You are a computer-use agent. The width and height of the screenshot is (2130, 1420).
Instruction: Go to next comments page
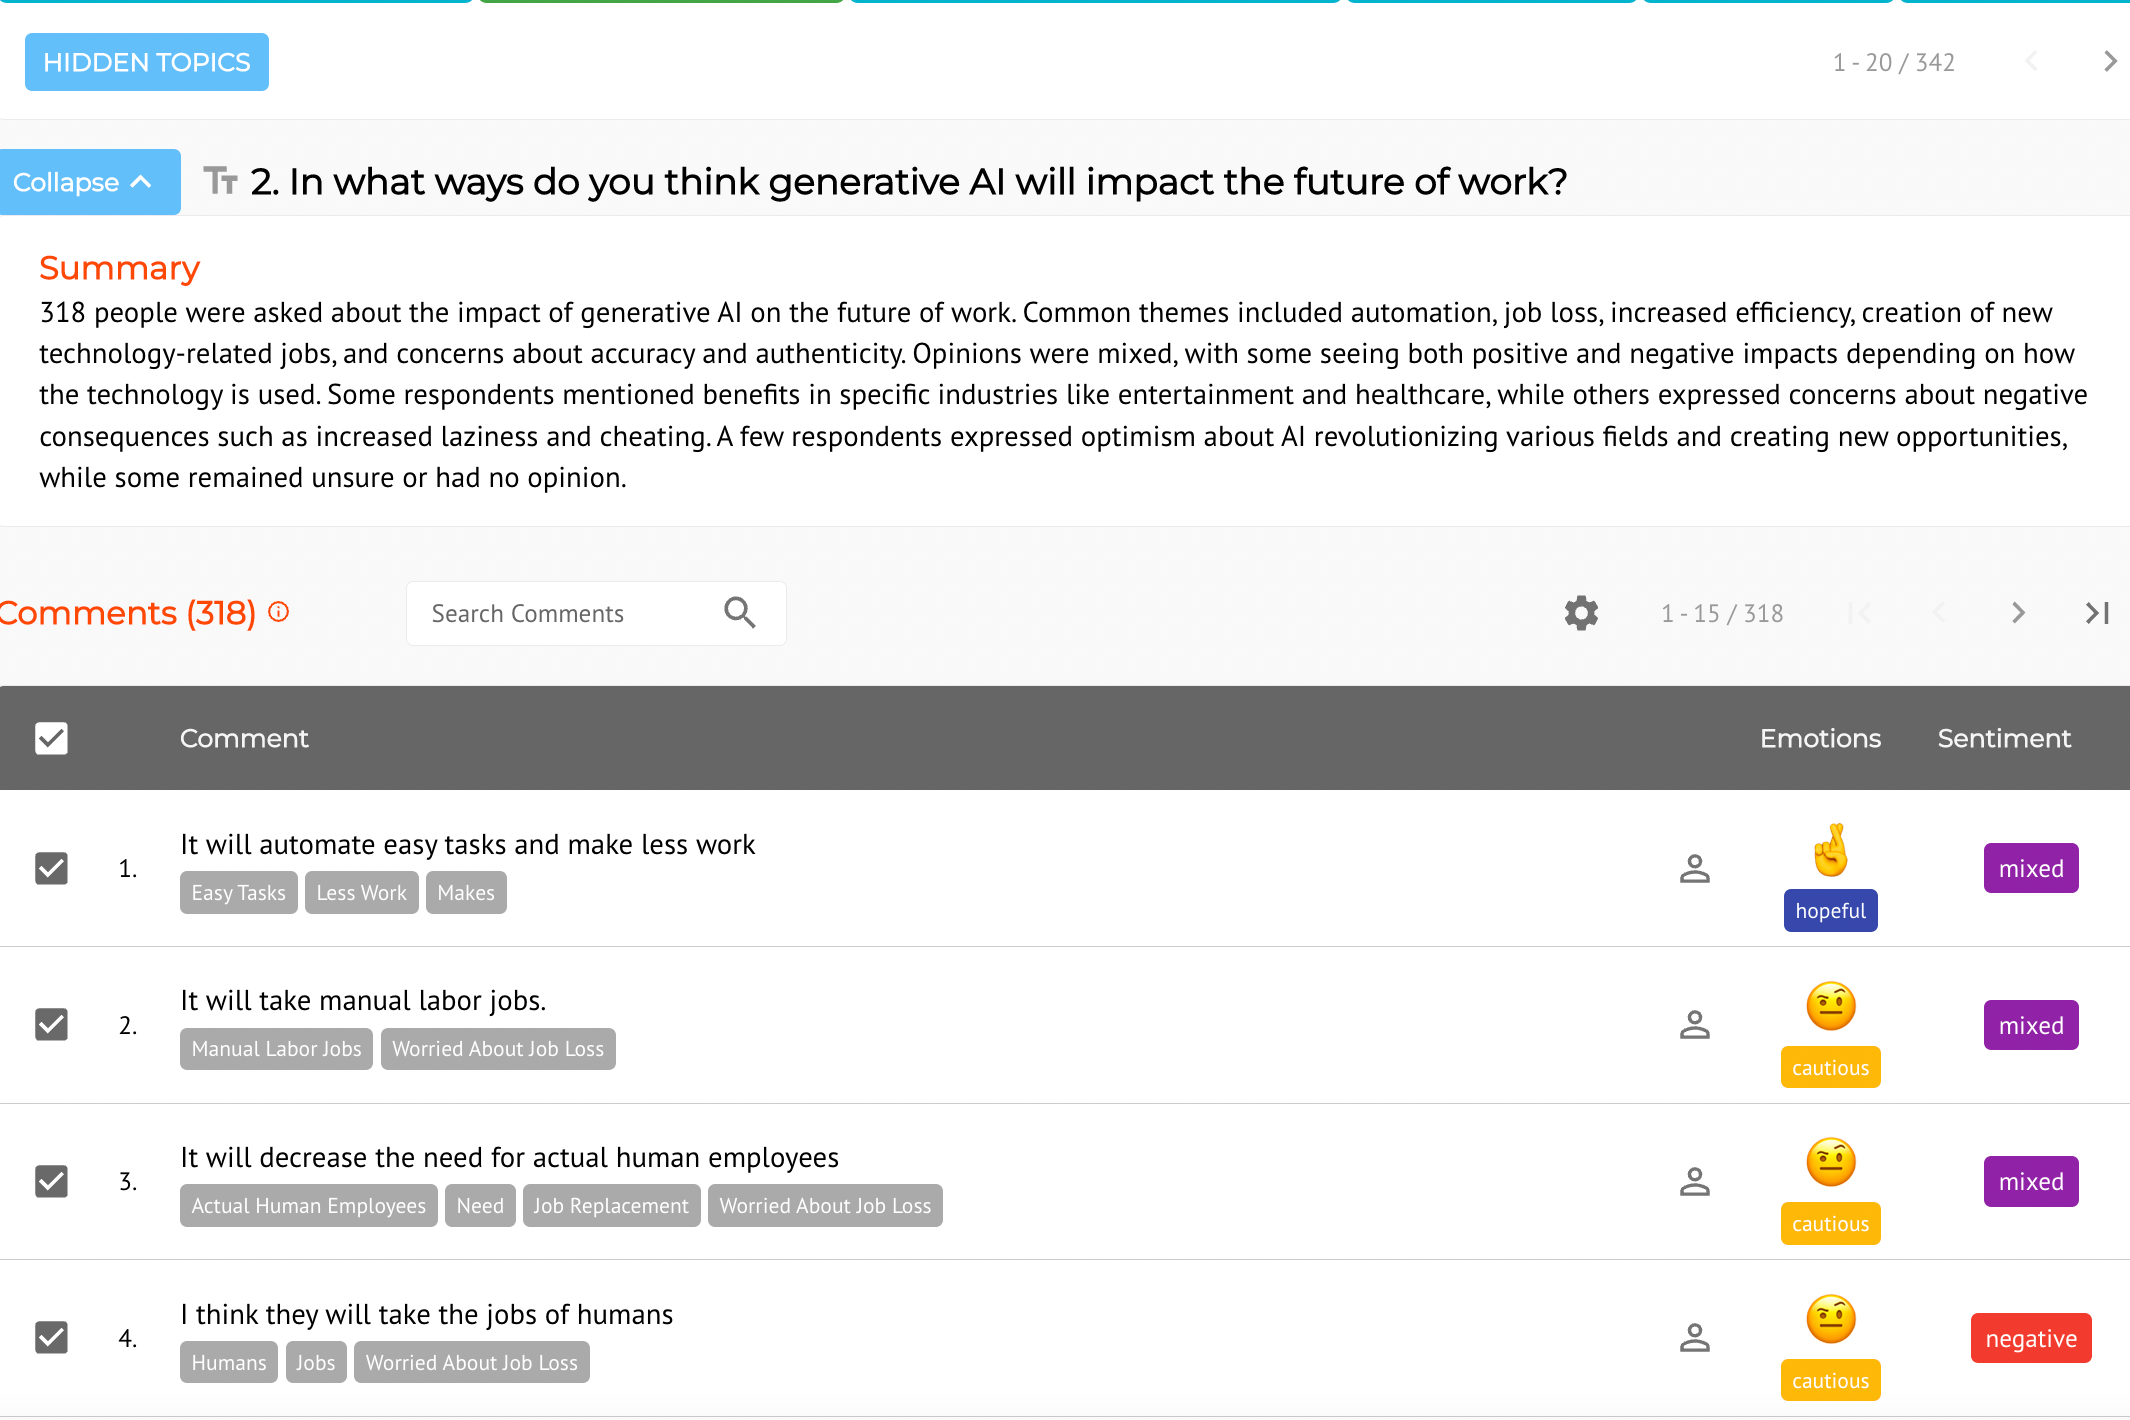point(2018,613)
